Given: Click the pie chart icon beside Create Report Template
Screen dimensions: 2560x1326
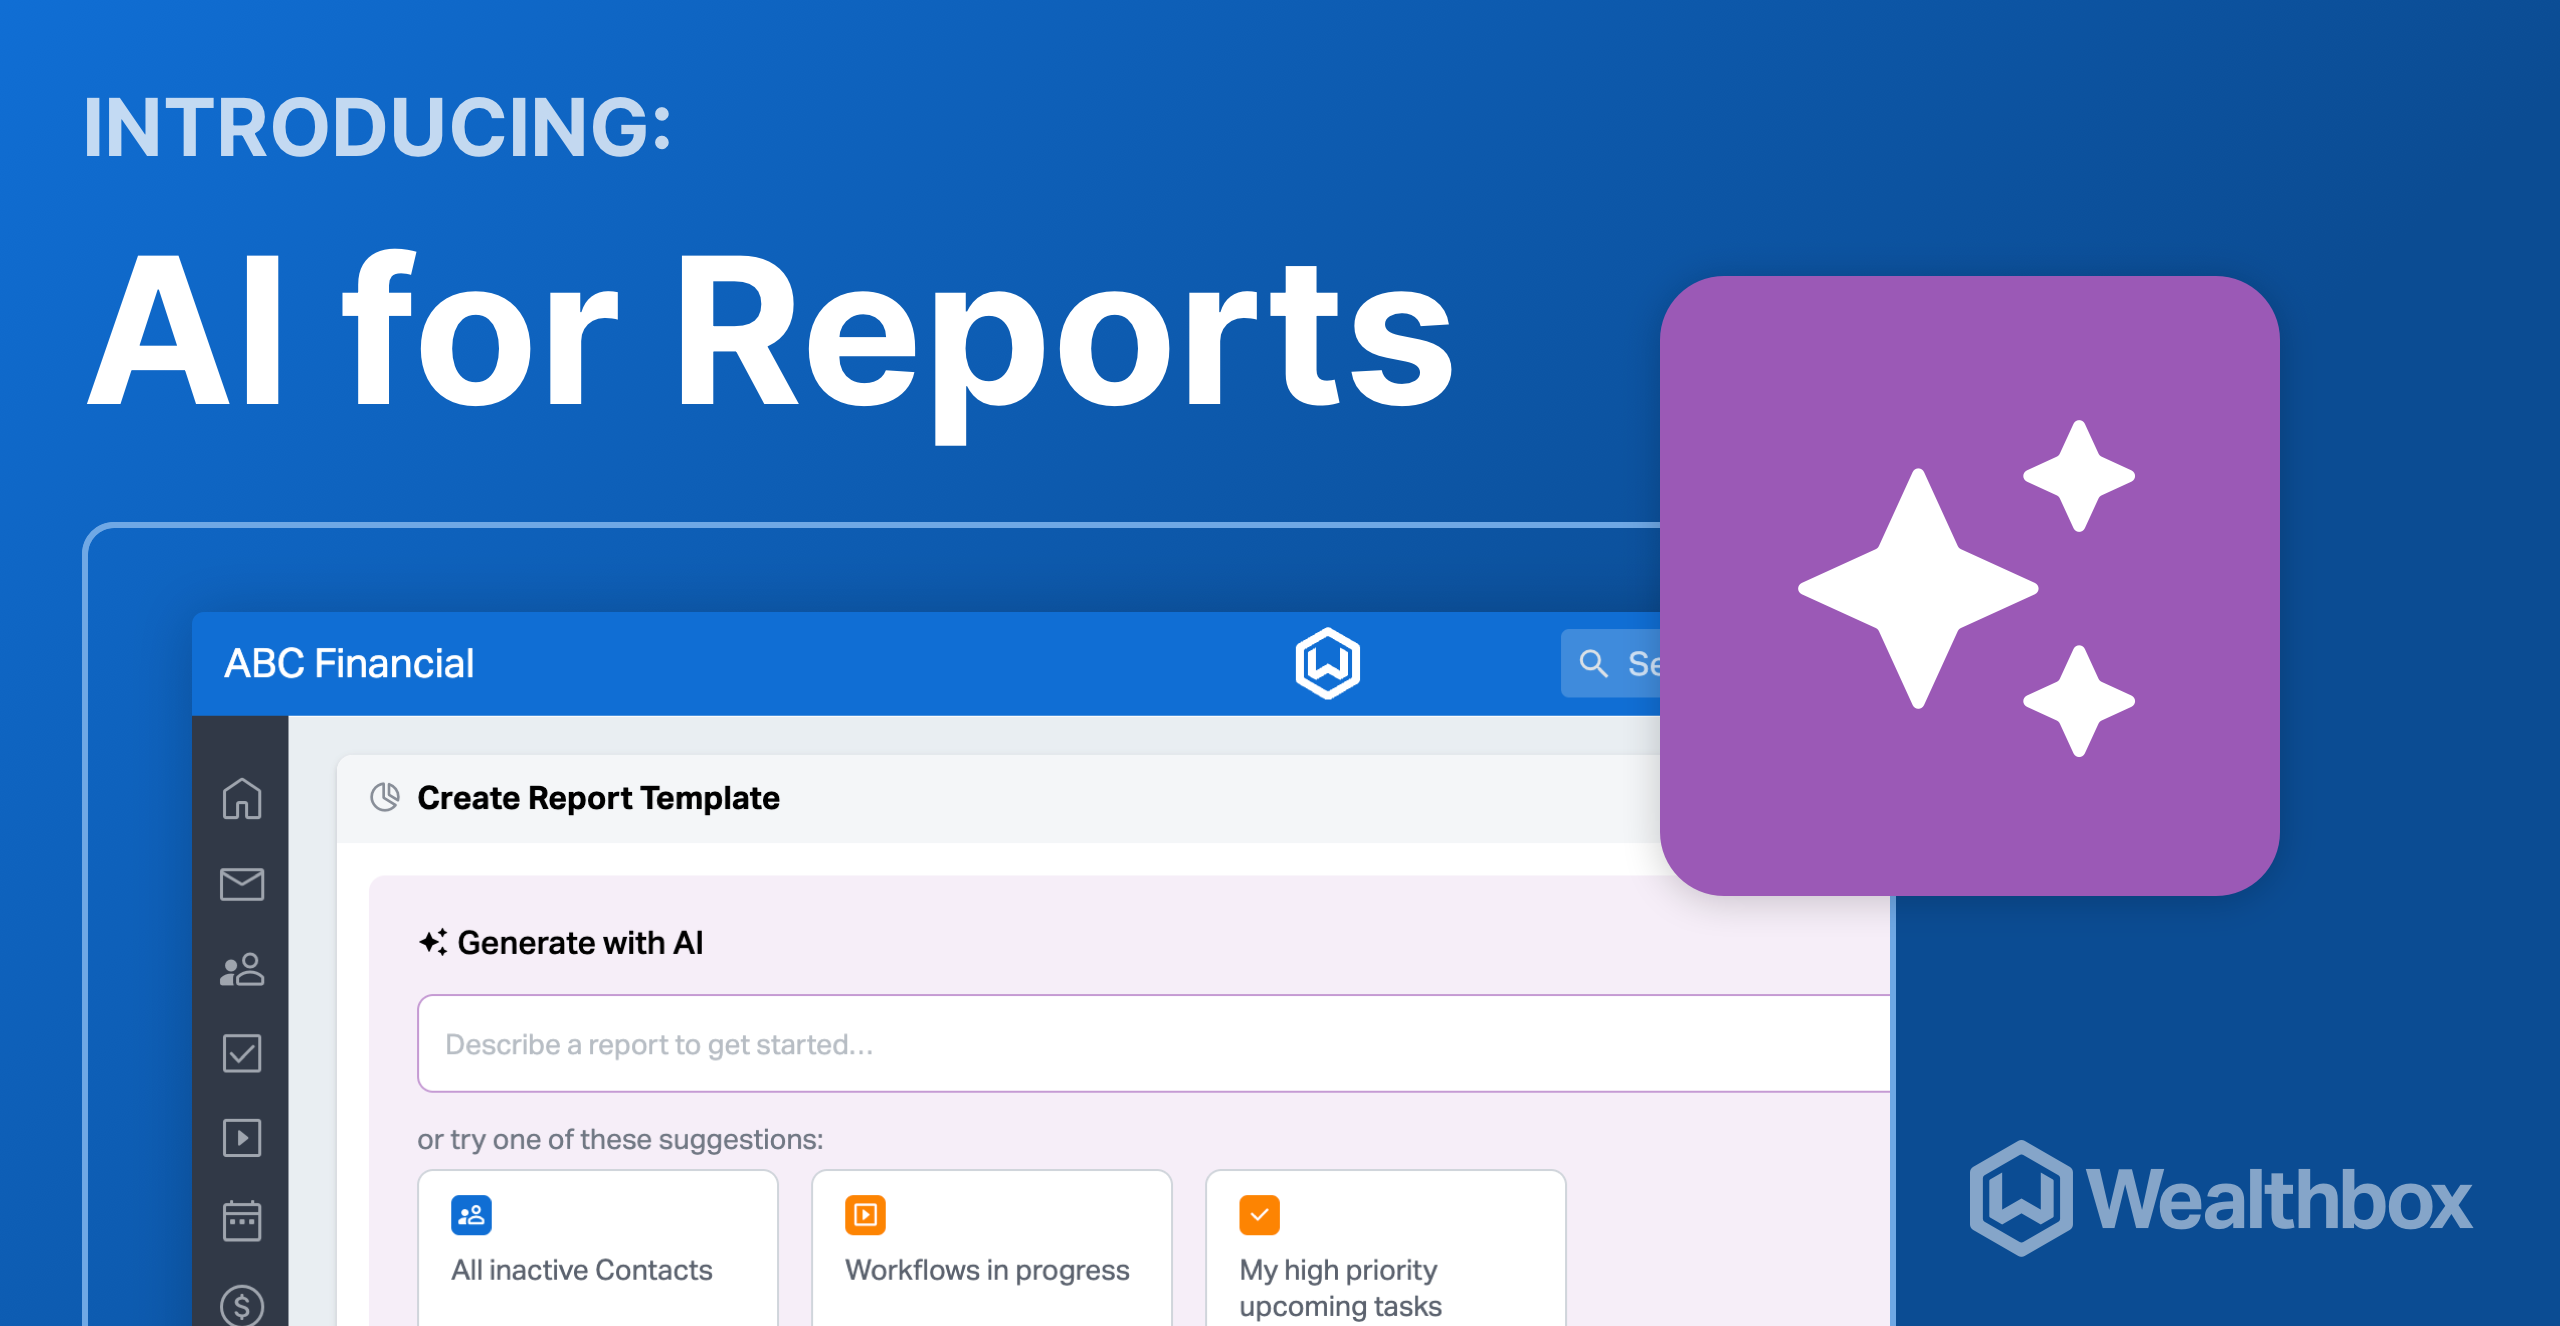Looking at the screenshot, I should (x=383, y=797).
